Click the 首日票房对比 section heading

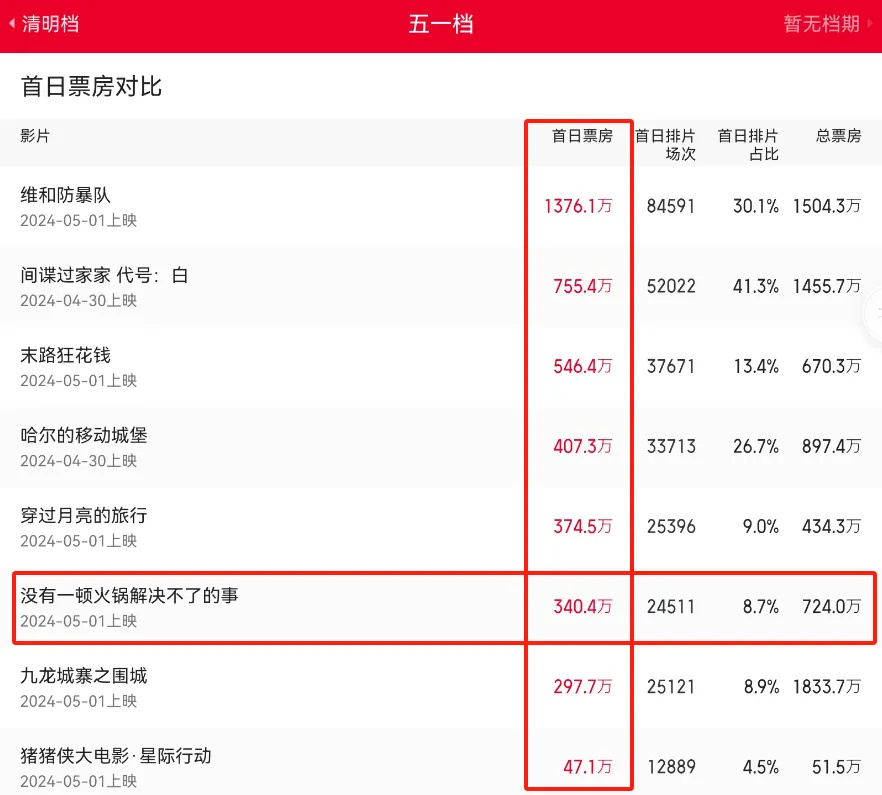pos(91,87)
